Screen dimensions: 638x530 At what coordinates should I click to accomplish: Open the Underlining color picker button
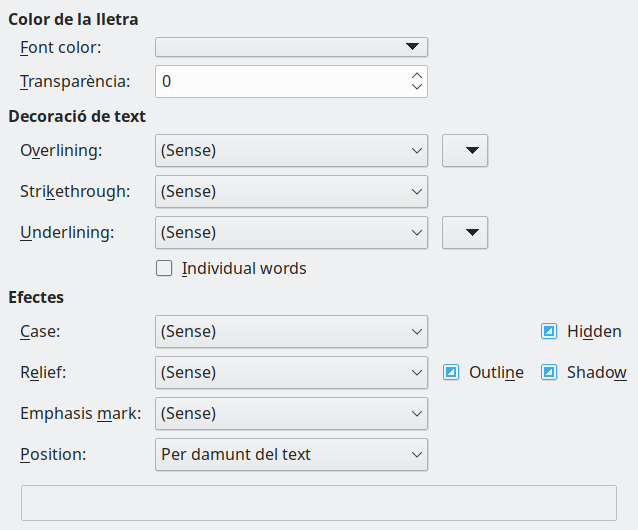(x=464, y=232)
